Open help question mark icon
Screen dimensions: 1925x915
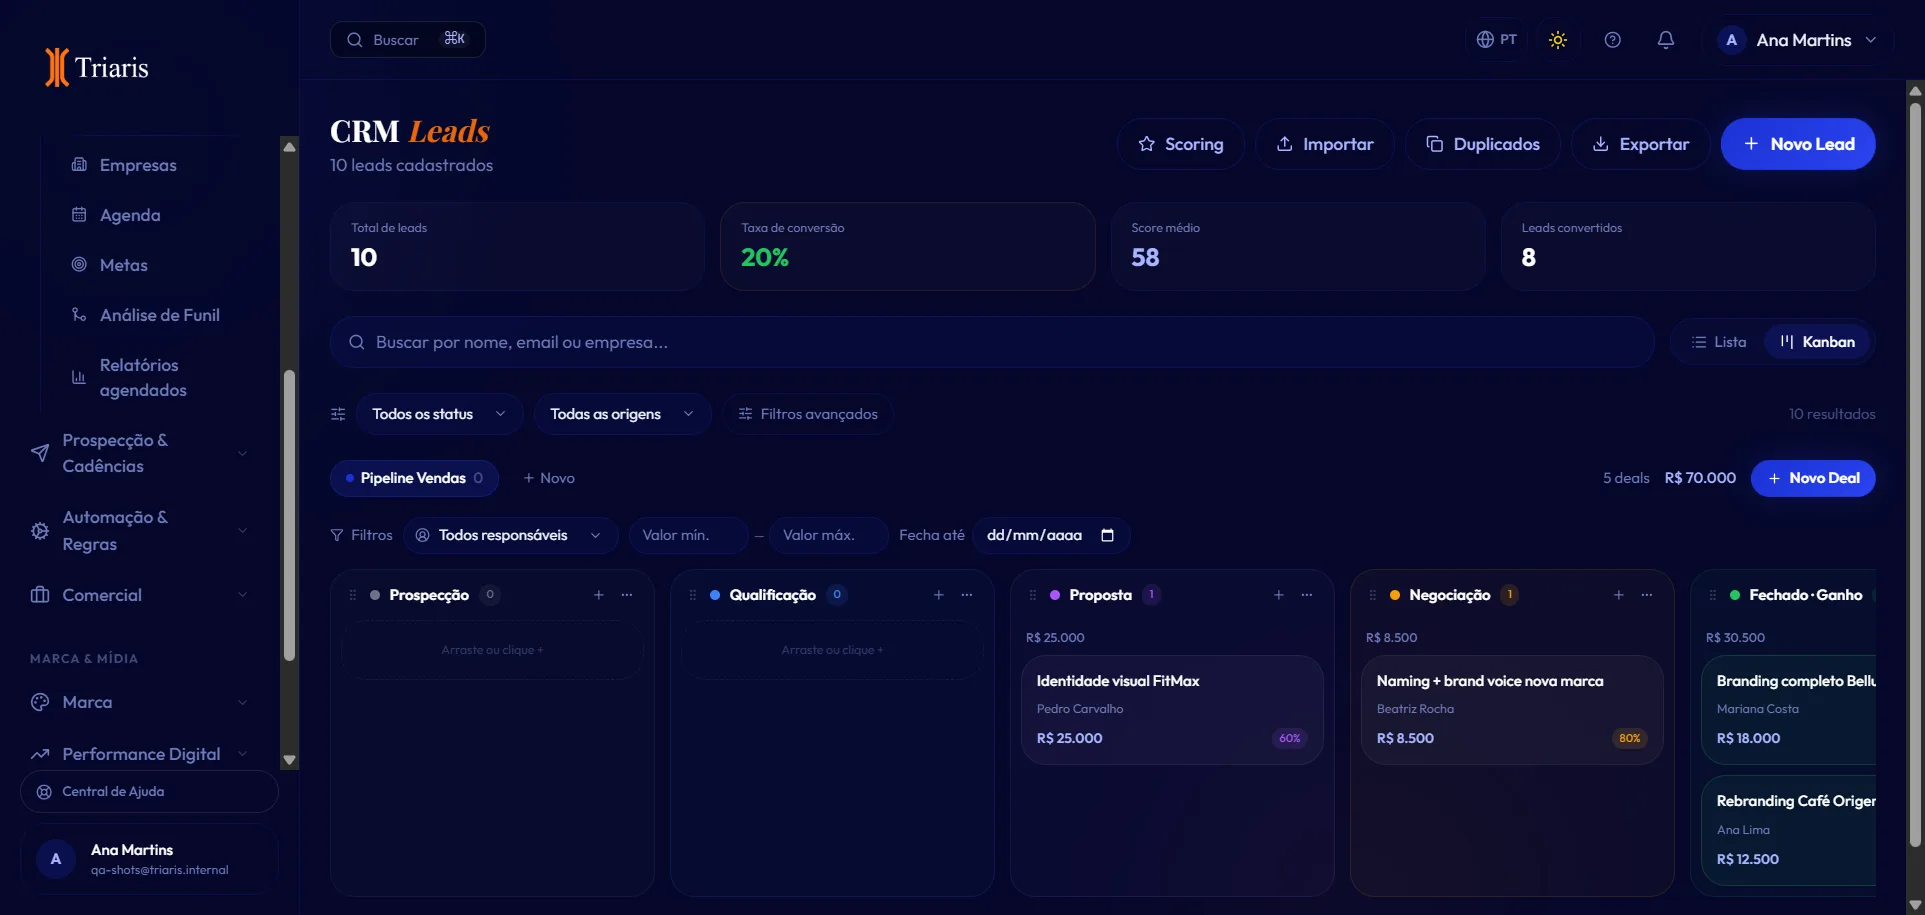(1612, 40)
